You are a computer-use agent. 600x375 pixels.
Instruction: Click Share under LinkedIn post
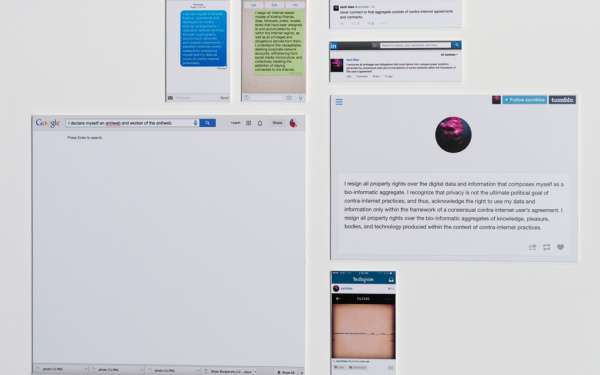pyautogui.click(x=376, y=77)
